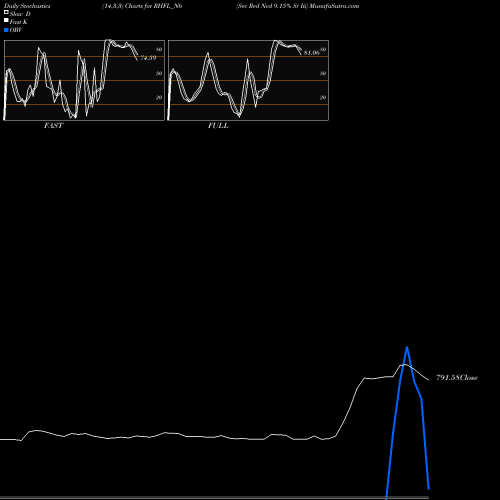Viewport: 500px width, 500px height.
Task: Click the 80 level label in FULL chart
Action: click(x=323, y=49)
